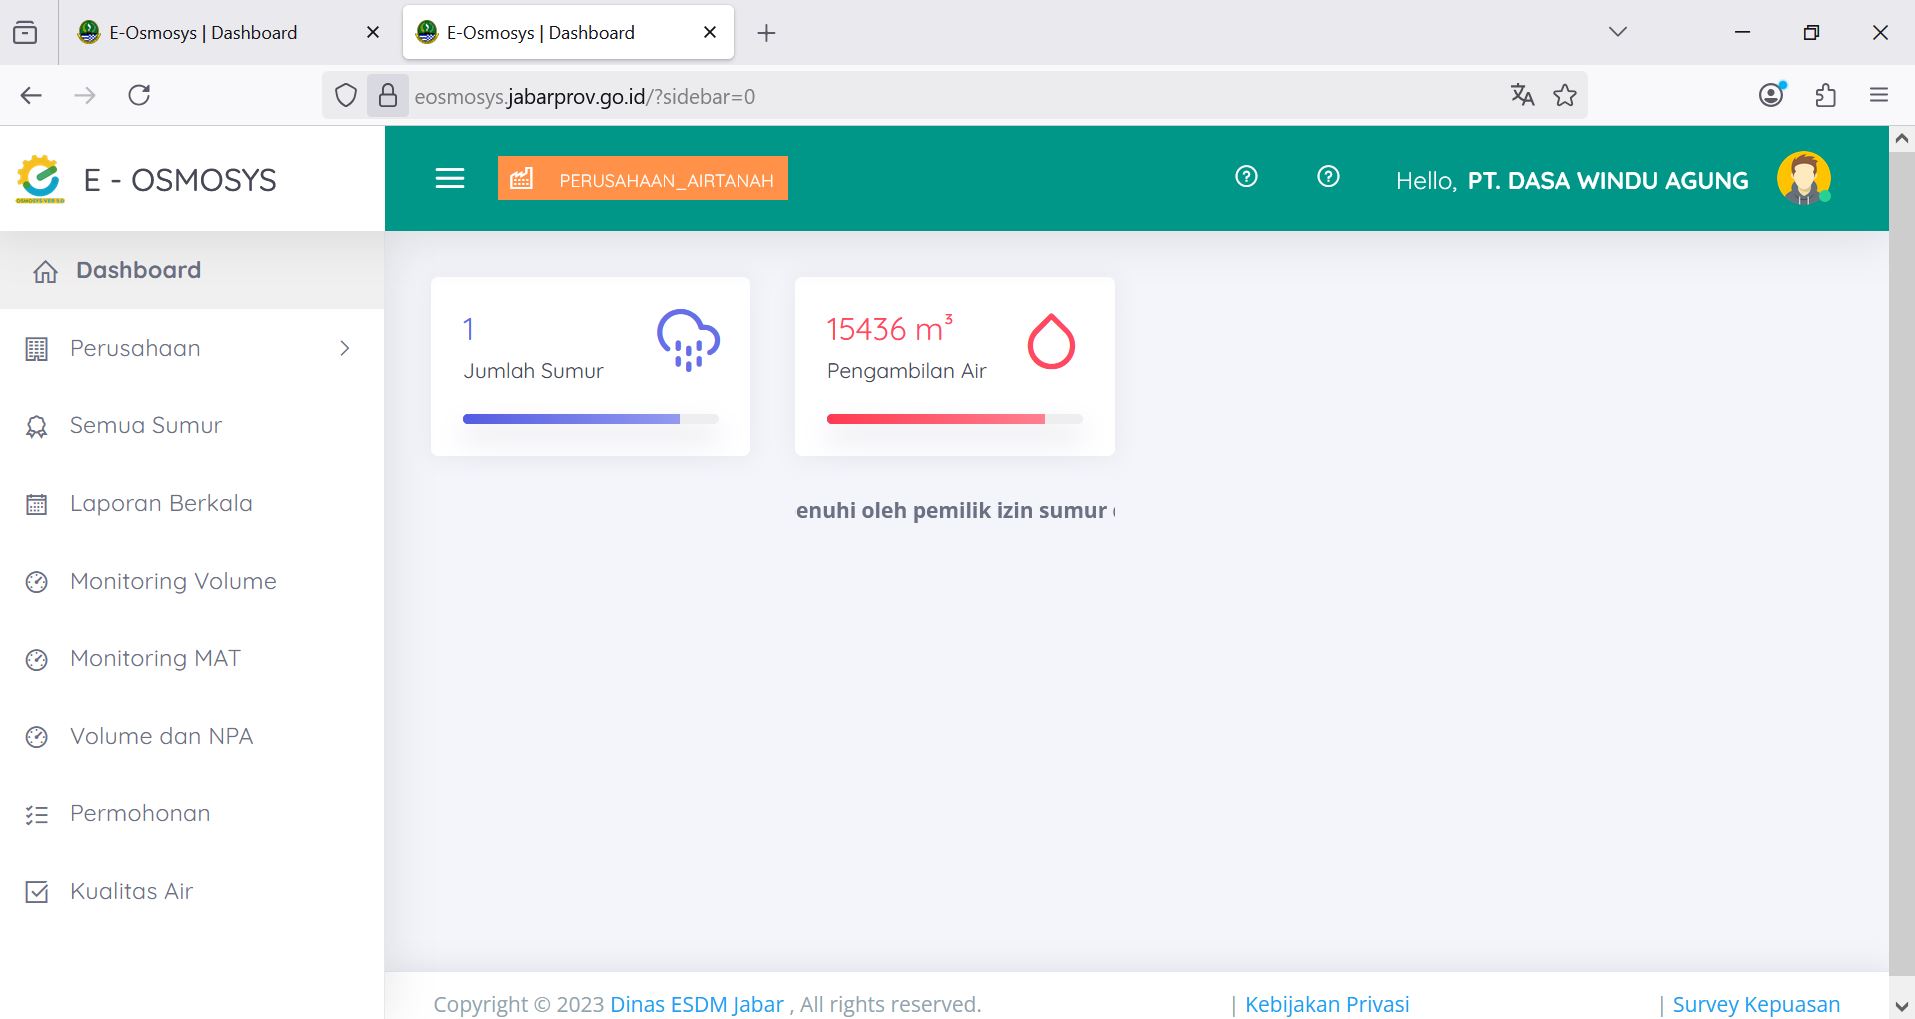Expand the Perusahaan submenu chevron
The image size is (1915, 1019).
pyautogui.click(x=345, y=348)
